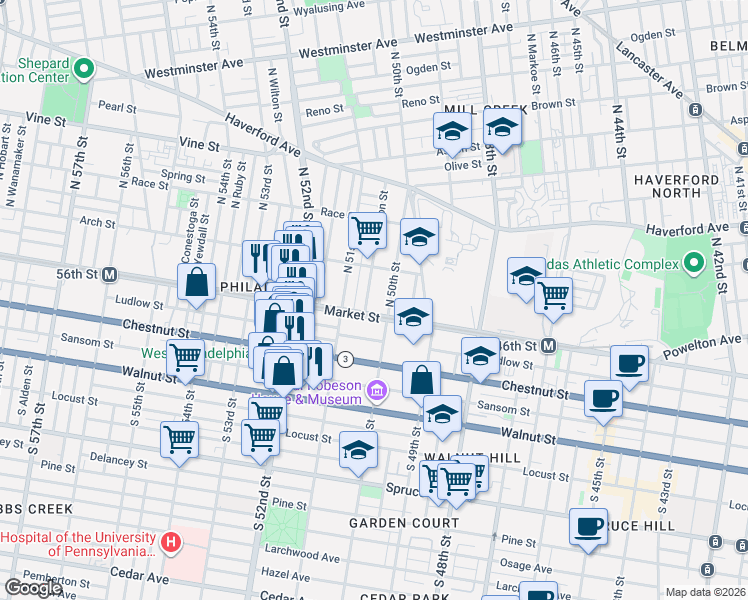Click the front shopping cart marker on Spruce St

pyautogui.click(x=457, y=483)
